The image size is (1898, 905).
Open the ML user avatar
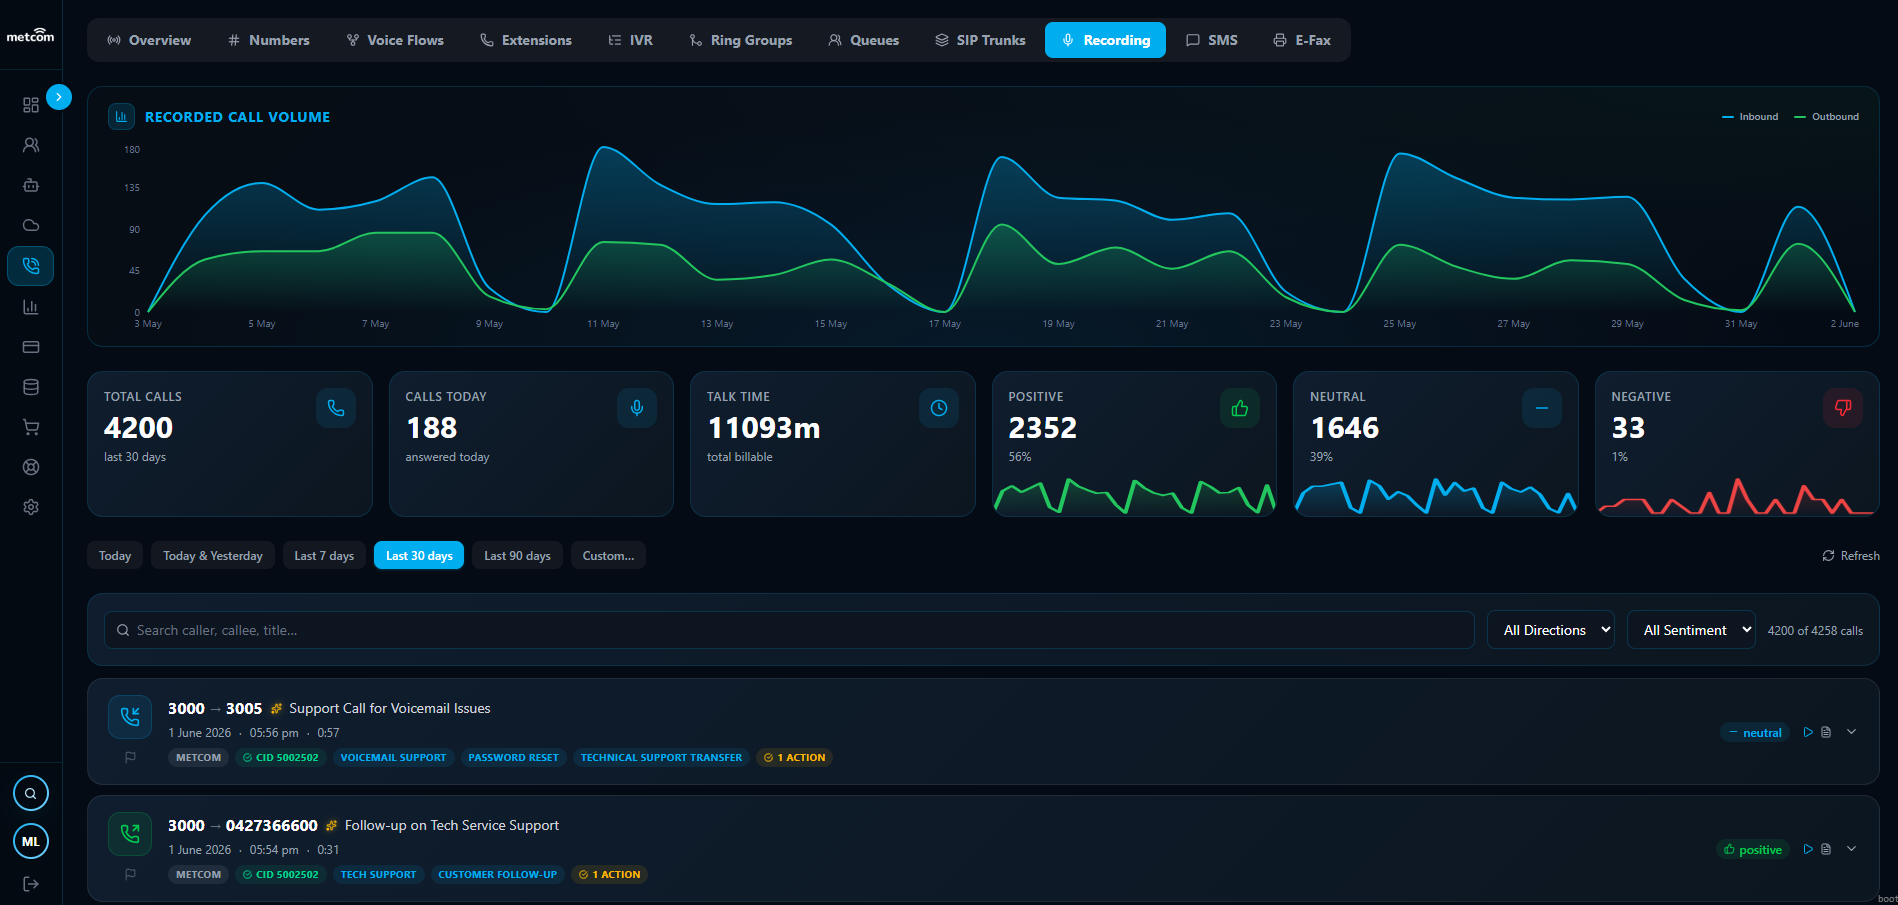click(x=31, y=841)
